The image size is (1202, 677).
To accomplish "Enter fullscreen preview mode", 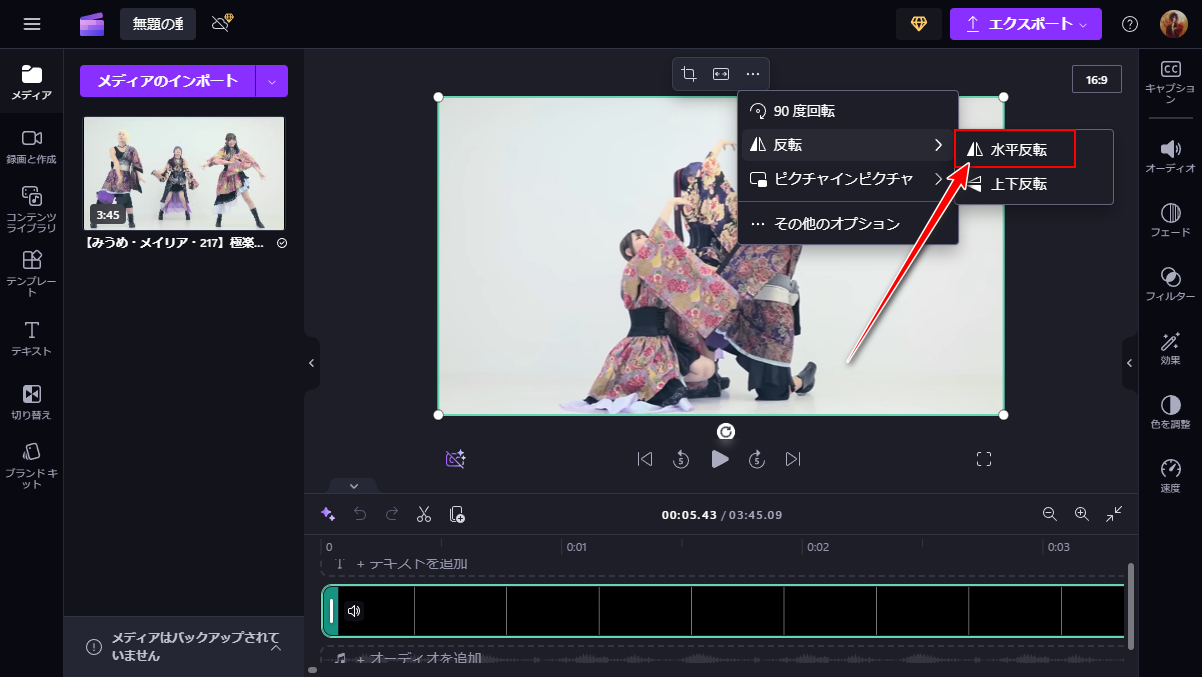I will (x=984, y=459).
